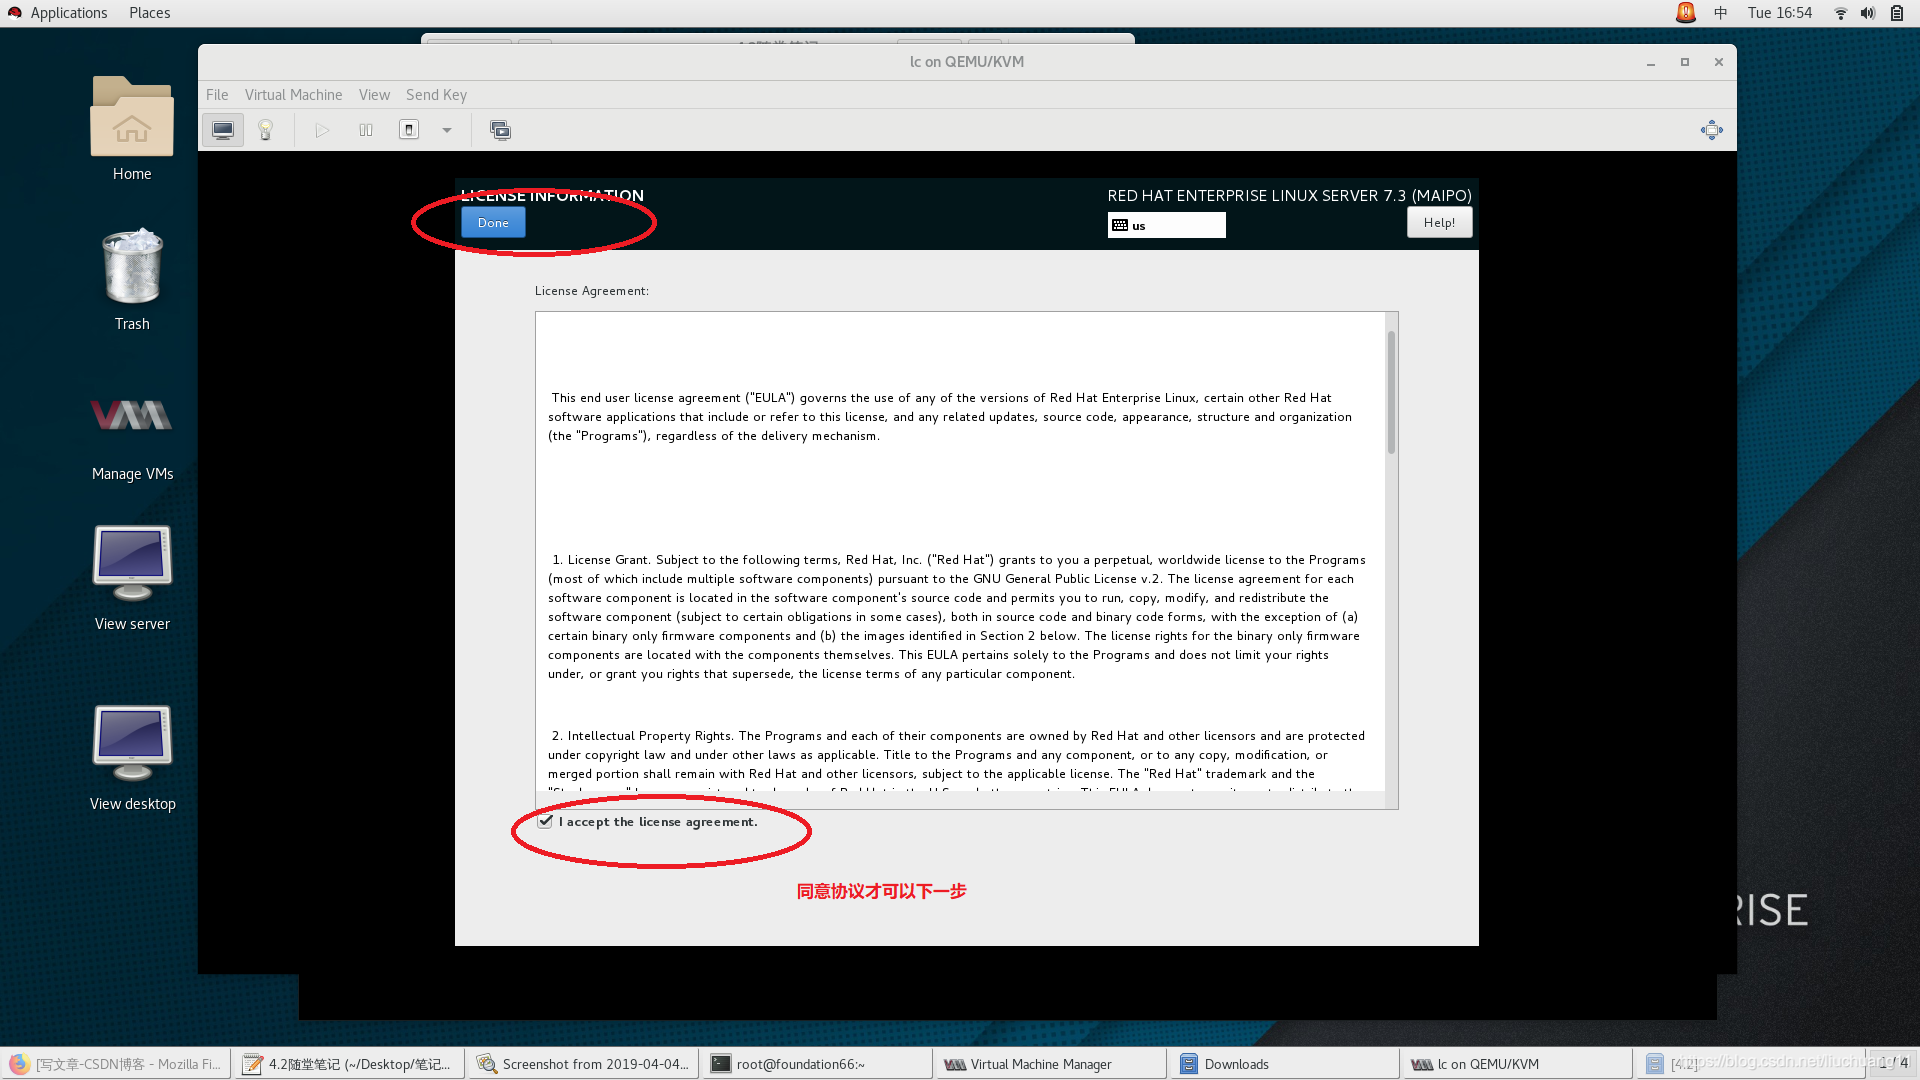Switch to Downloads taskbar item
Image resolution: width=1920 pixels, height=1080 pixels.
click(1284, 1064)
